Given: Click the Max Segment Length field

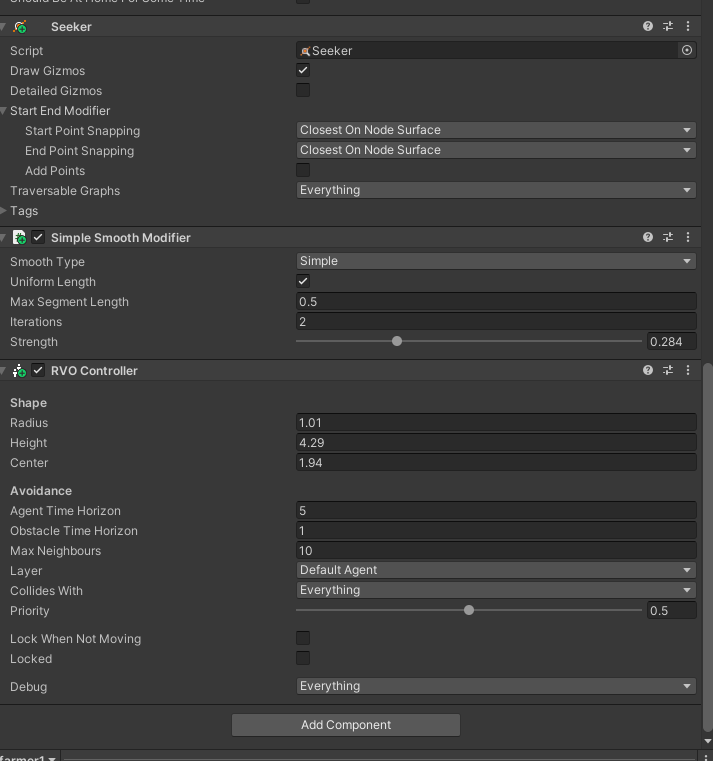Looking at the screenshot, I should tap(496, 302).
